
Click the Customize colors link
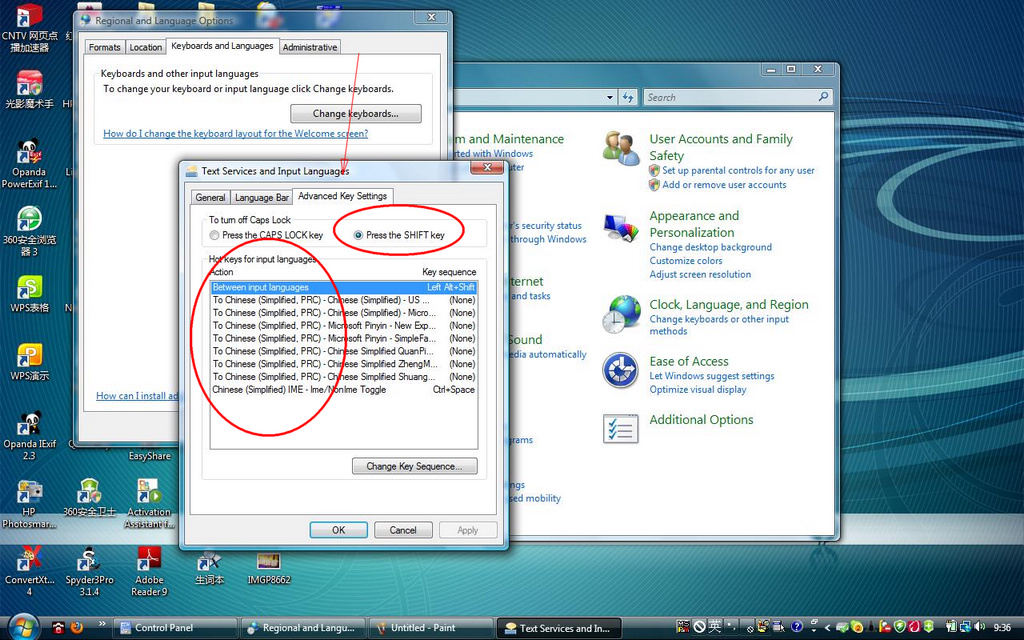[x=686, y=261]
